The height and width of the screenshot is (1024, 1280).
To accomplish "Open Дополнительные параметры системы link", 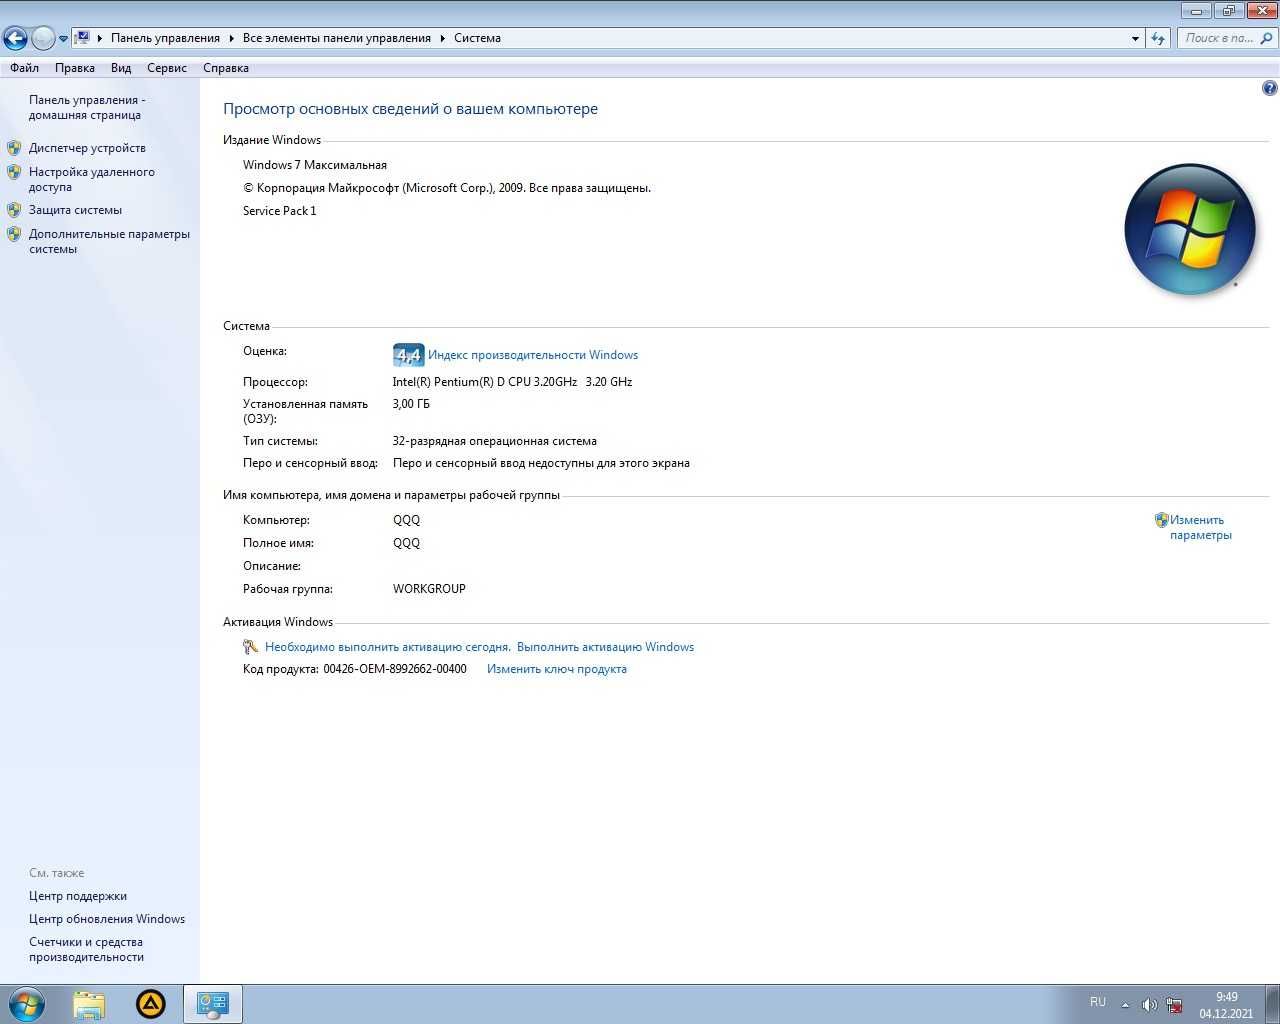I will pos(109,241).
